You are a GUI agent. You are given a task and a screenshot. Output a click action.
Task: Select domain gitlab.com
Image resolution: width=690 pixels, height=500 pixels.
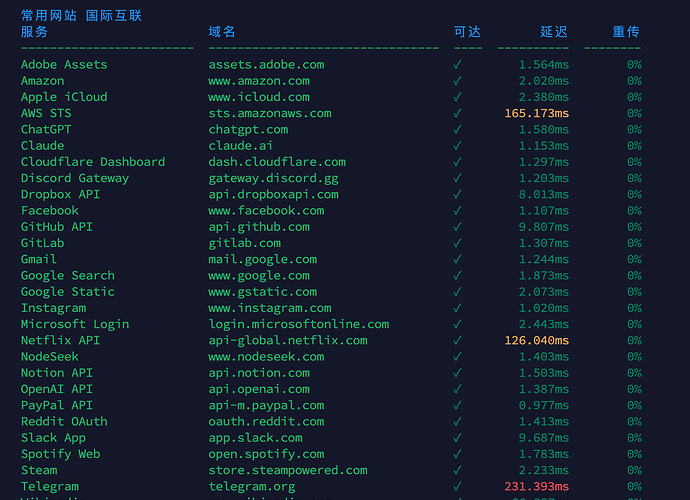tap(244, 243)
